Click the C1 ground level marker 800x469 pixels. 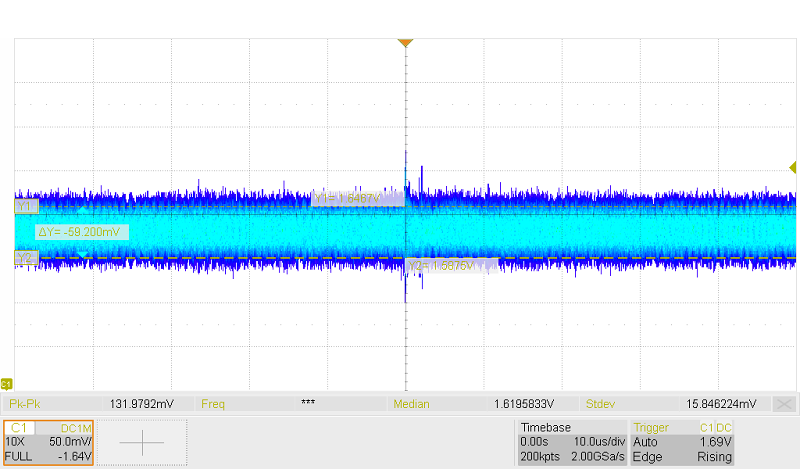(x=7, y=384)
